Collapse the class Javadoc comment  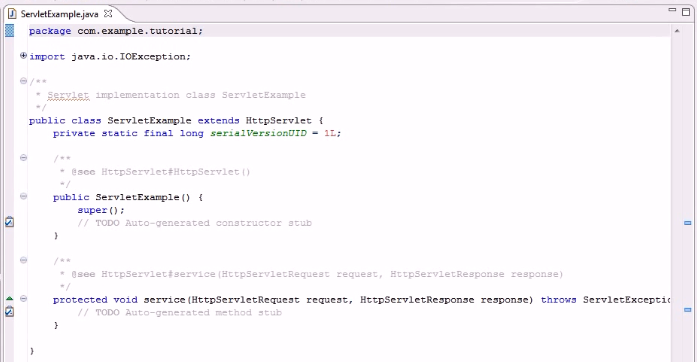click(24, 81)
